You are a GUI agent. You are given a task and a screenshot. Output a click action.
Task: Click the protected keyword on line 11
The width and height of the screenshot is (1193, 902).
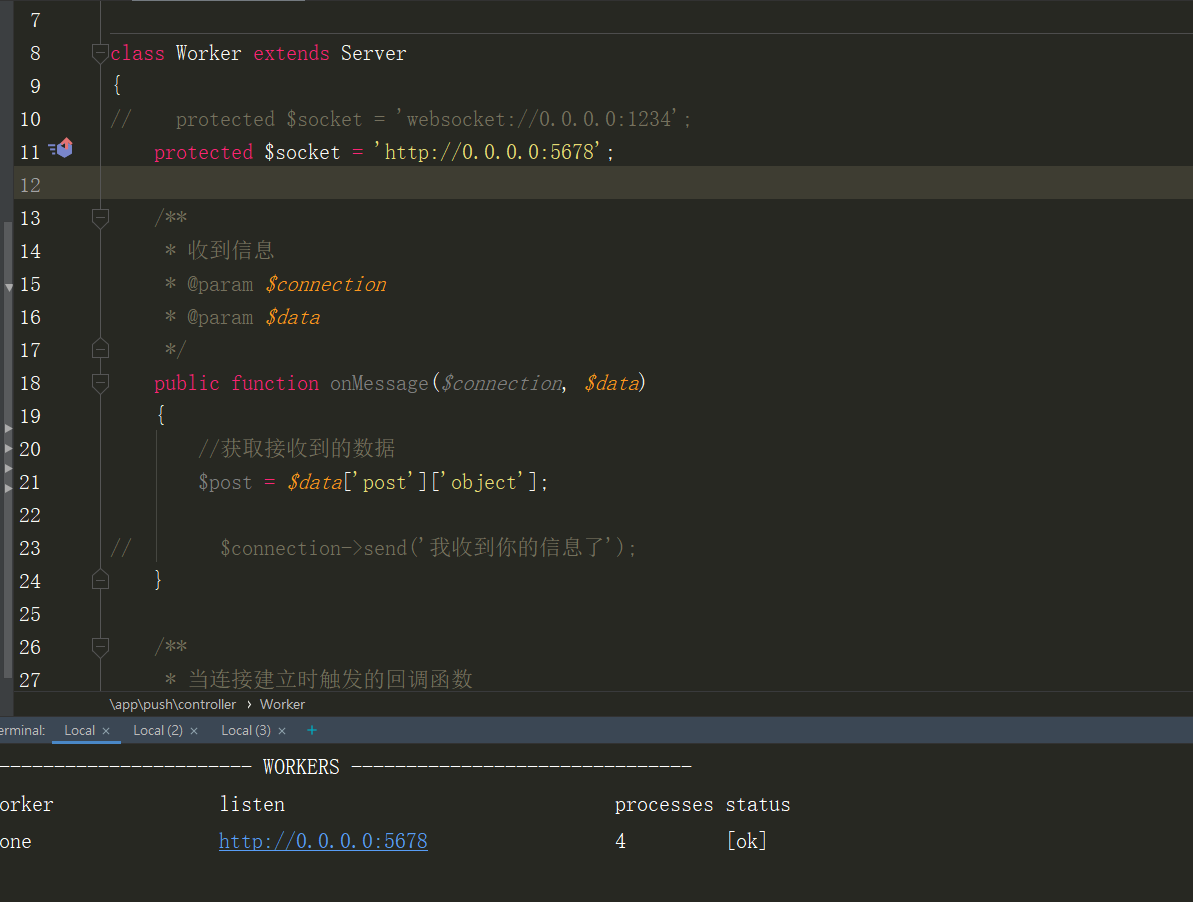tap(203, 152)
